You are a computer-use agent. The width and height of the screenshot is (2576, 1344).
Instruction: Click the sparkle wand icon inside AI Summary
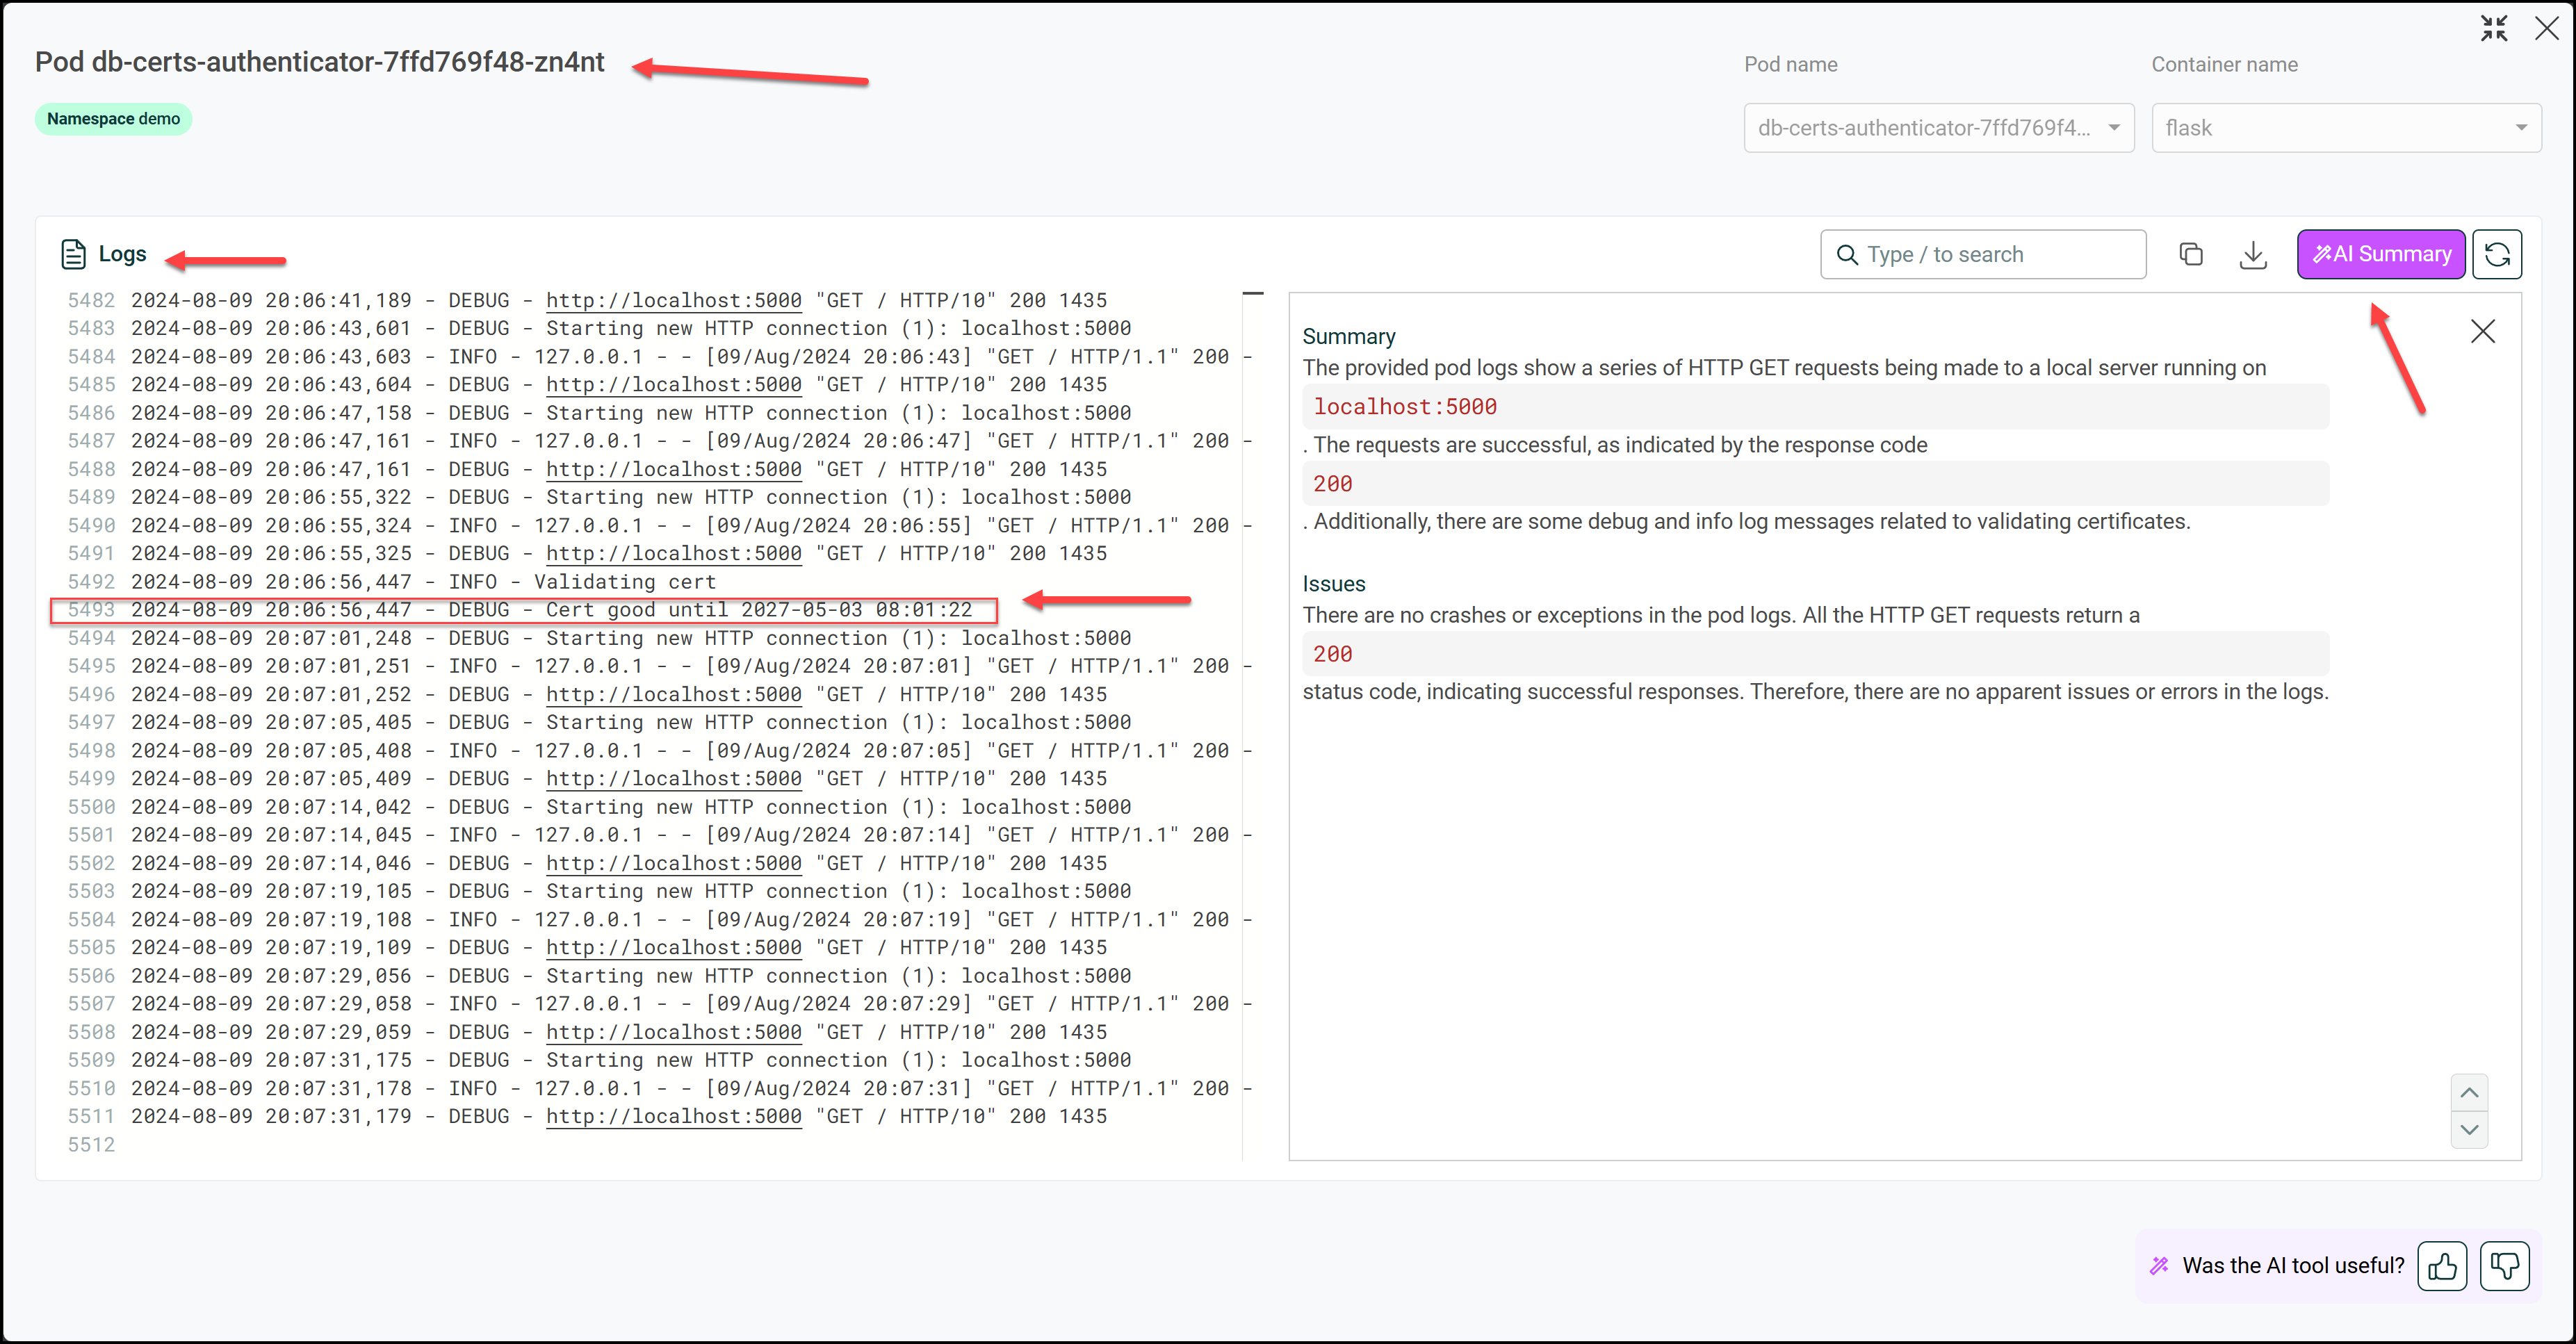pyautogui.click(x=2324, y=254)
